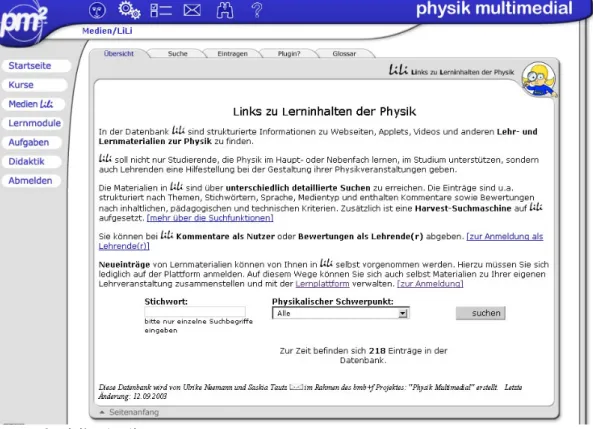593x429 pixels.
Task: Open the question mark help icon
Action: tap(257, 10)
